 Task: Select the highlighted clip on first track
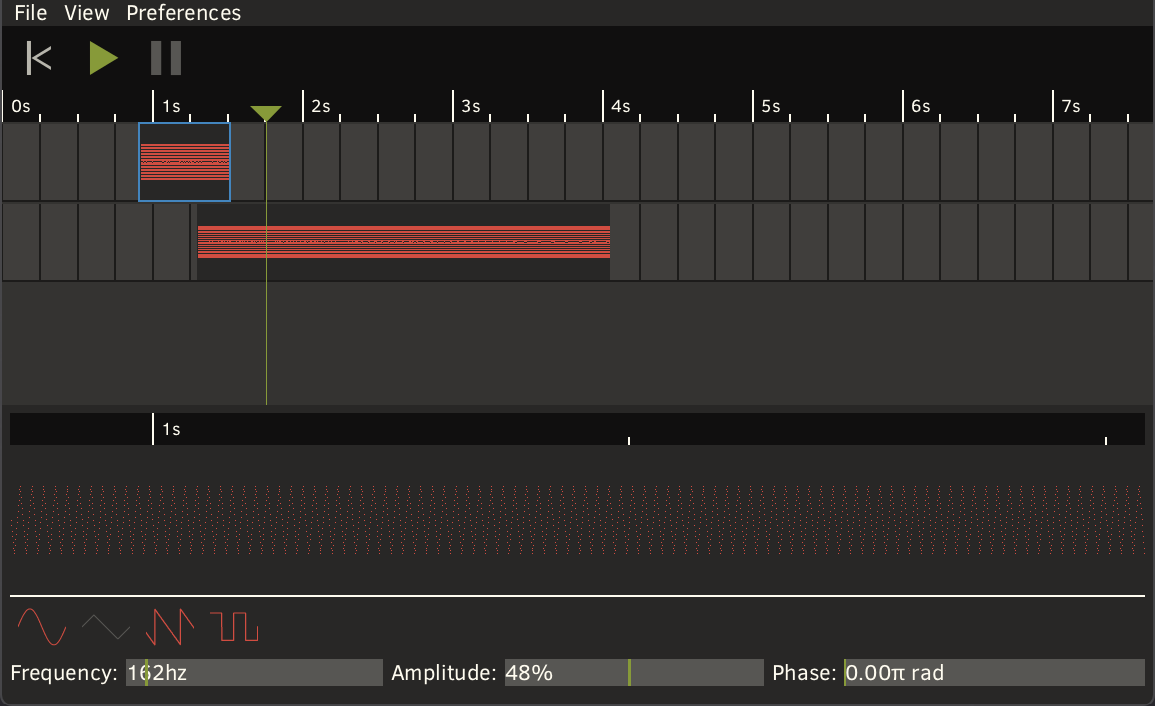pos(185,162)
